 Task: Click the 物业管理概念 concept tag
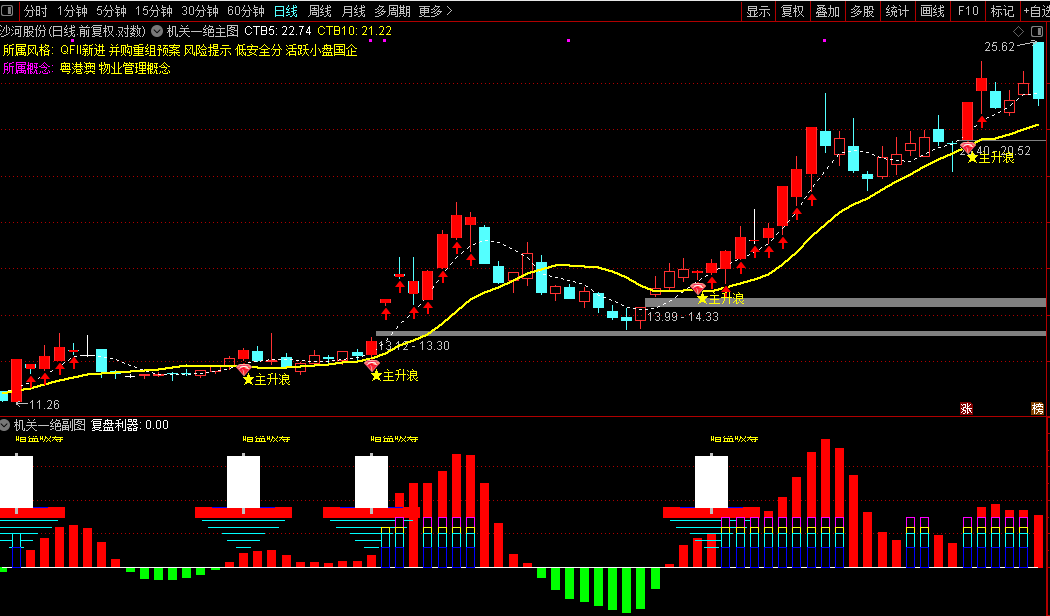tap(135, 68)
